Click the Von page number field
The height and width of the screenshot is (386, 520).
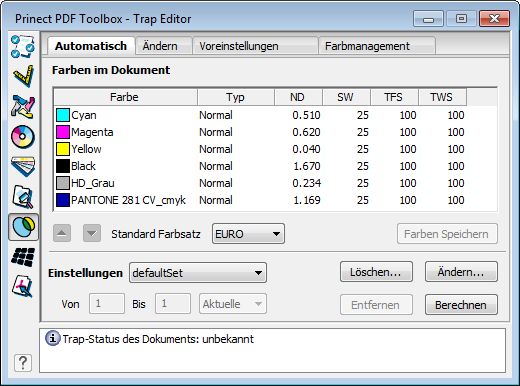pyautogui.click(x=107, y=304)
